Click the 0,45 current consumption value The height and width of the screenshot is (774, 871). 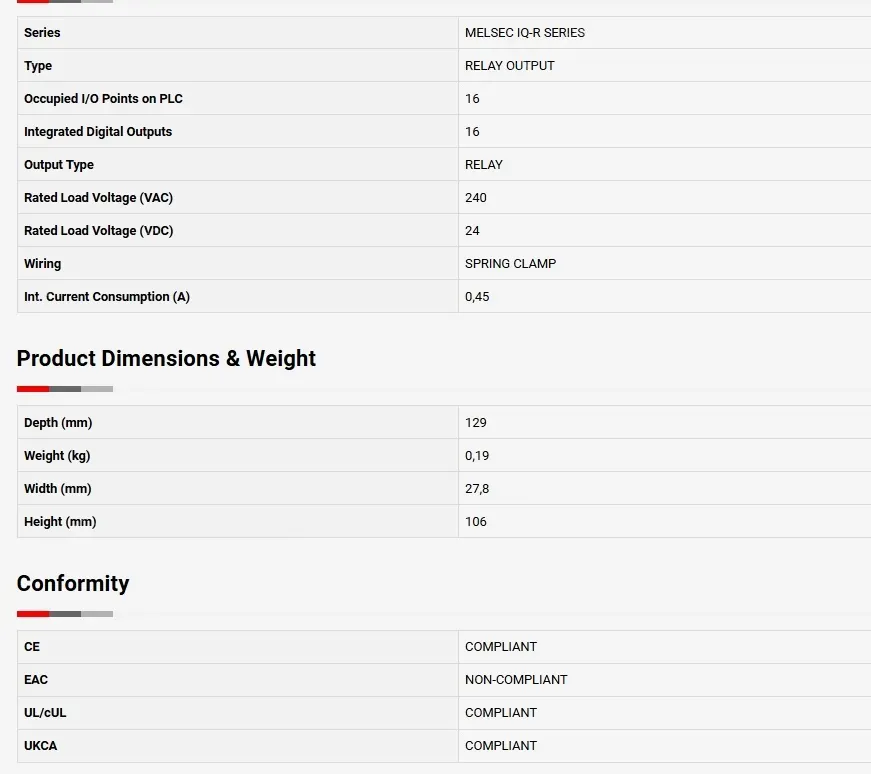(477, 297)
